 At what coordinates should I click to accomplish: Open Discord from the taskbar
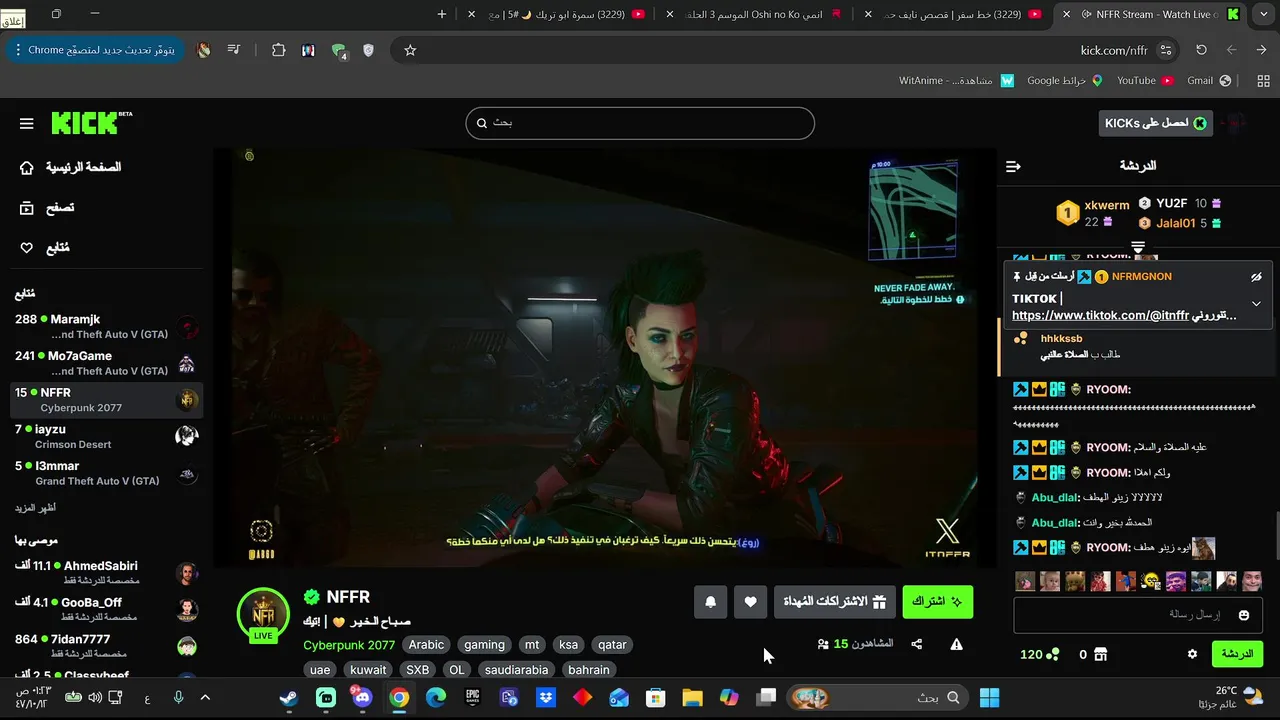click(x=361, y=698)
